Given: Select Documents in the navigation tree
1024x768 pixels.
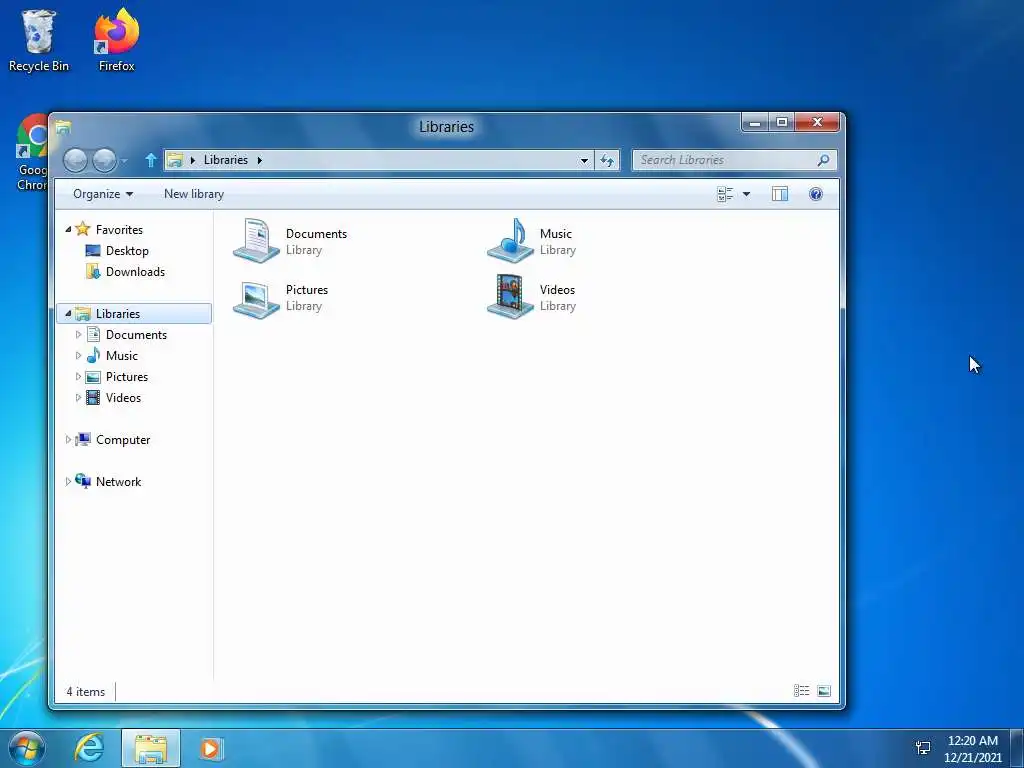Looking at the screenshot, I should 136,335.
